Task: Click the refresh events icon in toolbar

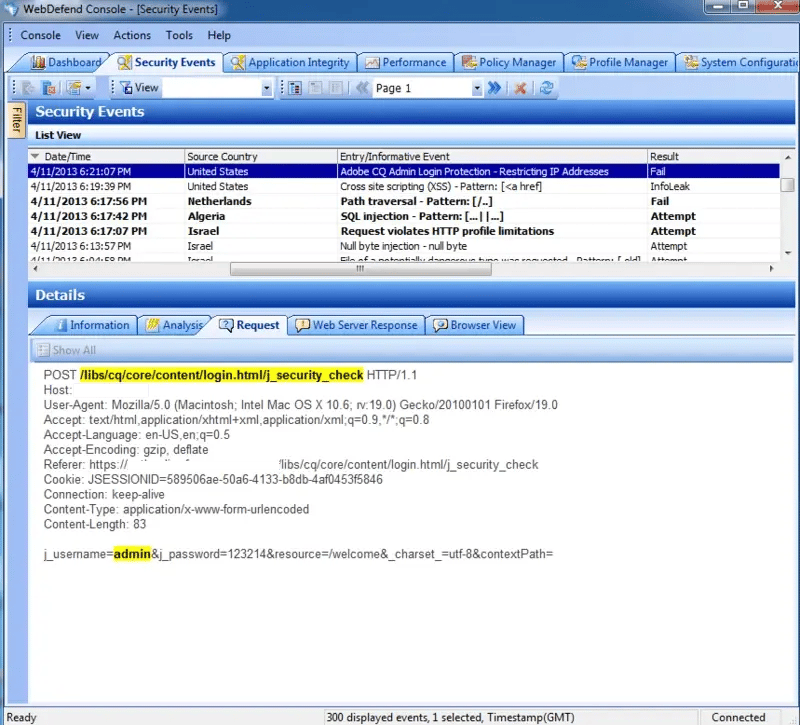Action: 546,88
